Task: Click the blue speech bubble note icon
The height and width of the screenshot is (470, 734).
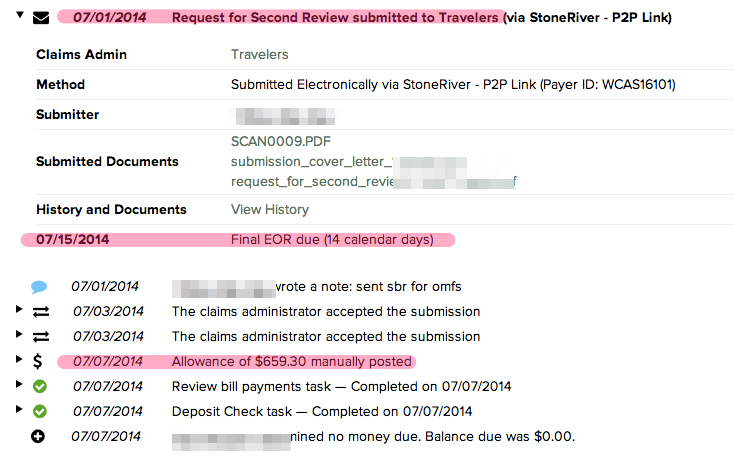Action: pyautogui.click(x=39, y=286)
